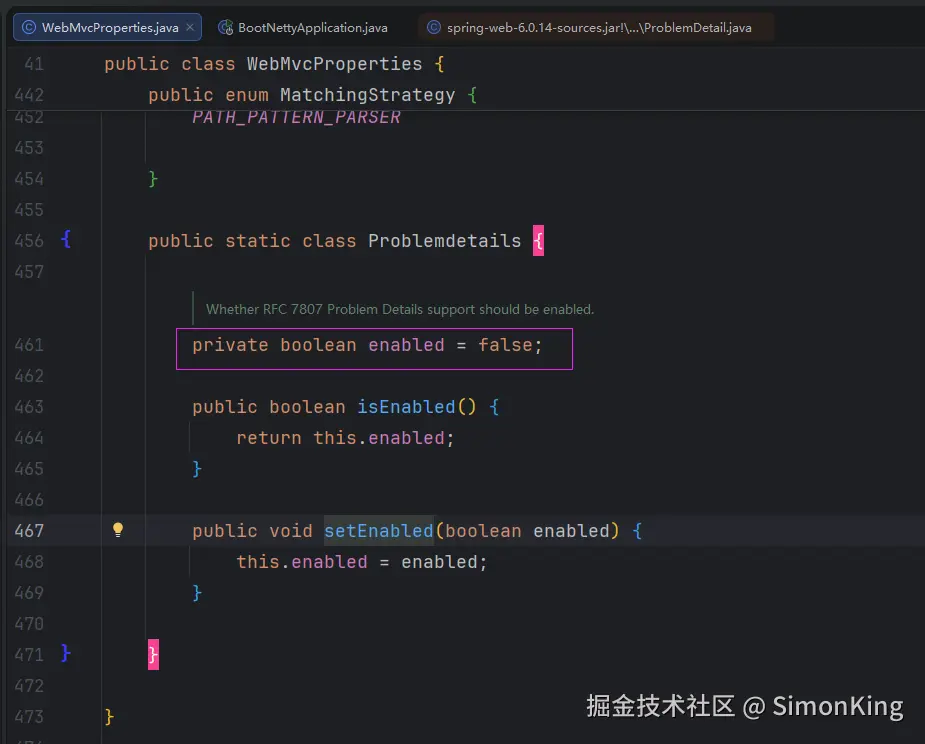Close the WebMvcProperties.java tab
The height and width of the screenshot is (744, 925).
pos(190,27)
